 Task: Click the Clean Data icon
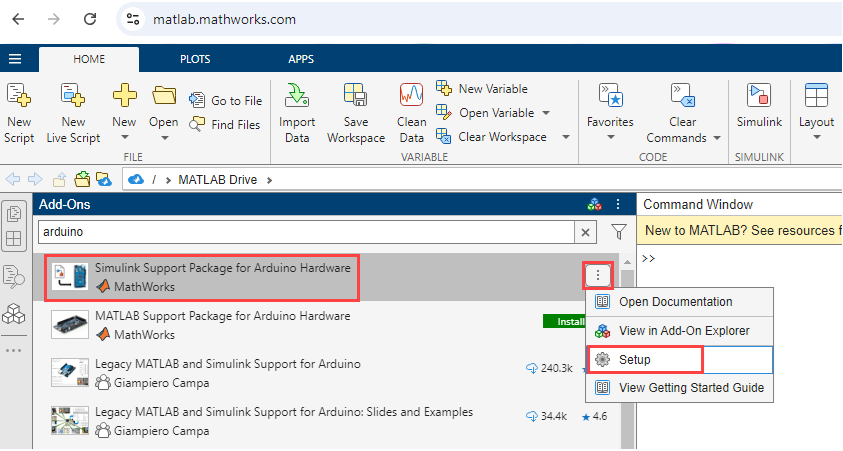(x=411, y=98)
